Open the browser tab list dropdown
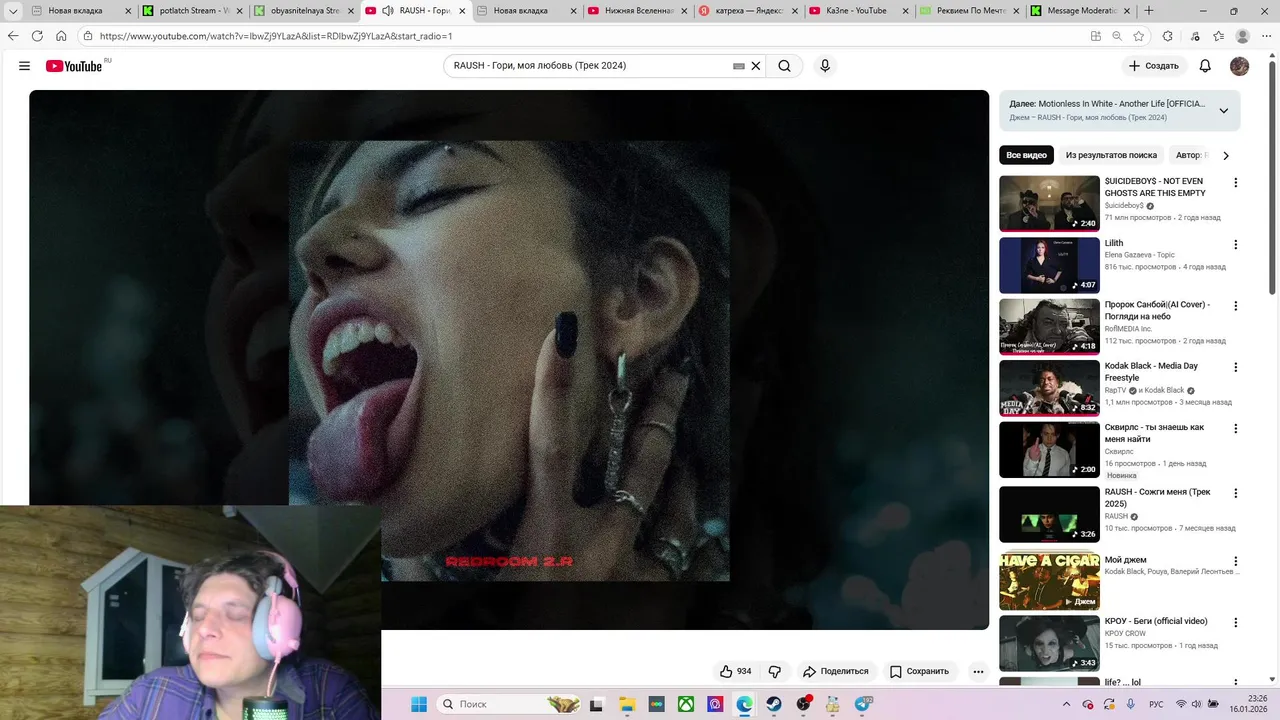Image resolution: width=1280 pixels, height=720 pixels. pyautogui.click(x=13, y=11)
